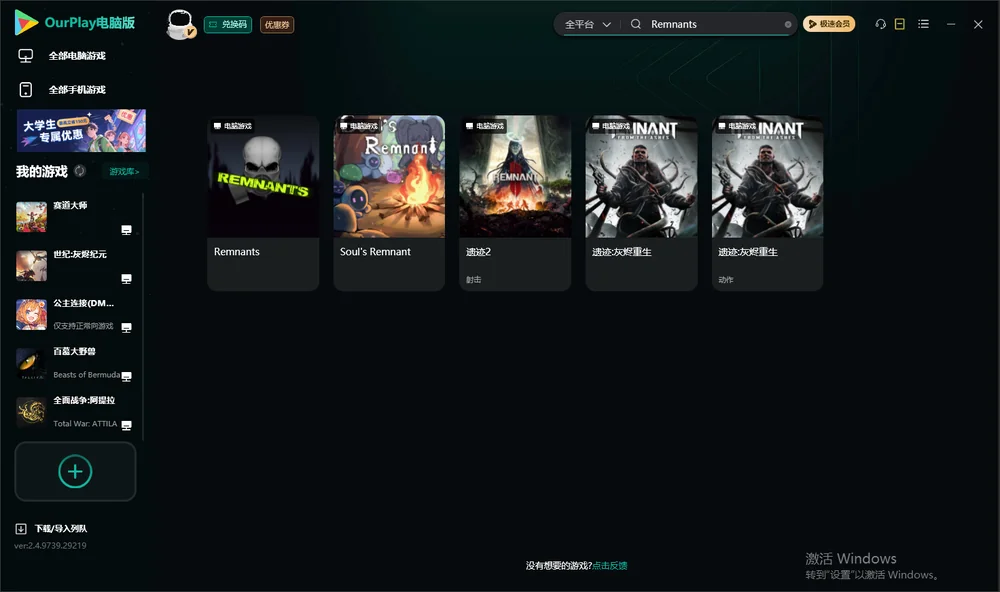Refresh the 我的游戏 list
Viewport: 1000px width, 592px height.
click(80, 171)
